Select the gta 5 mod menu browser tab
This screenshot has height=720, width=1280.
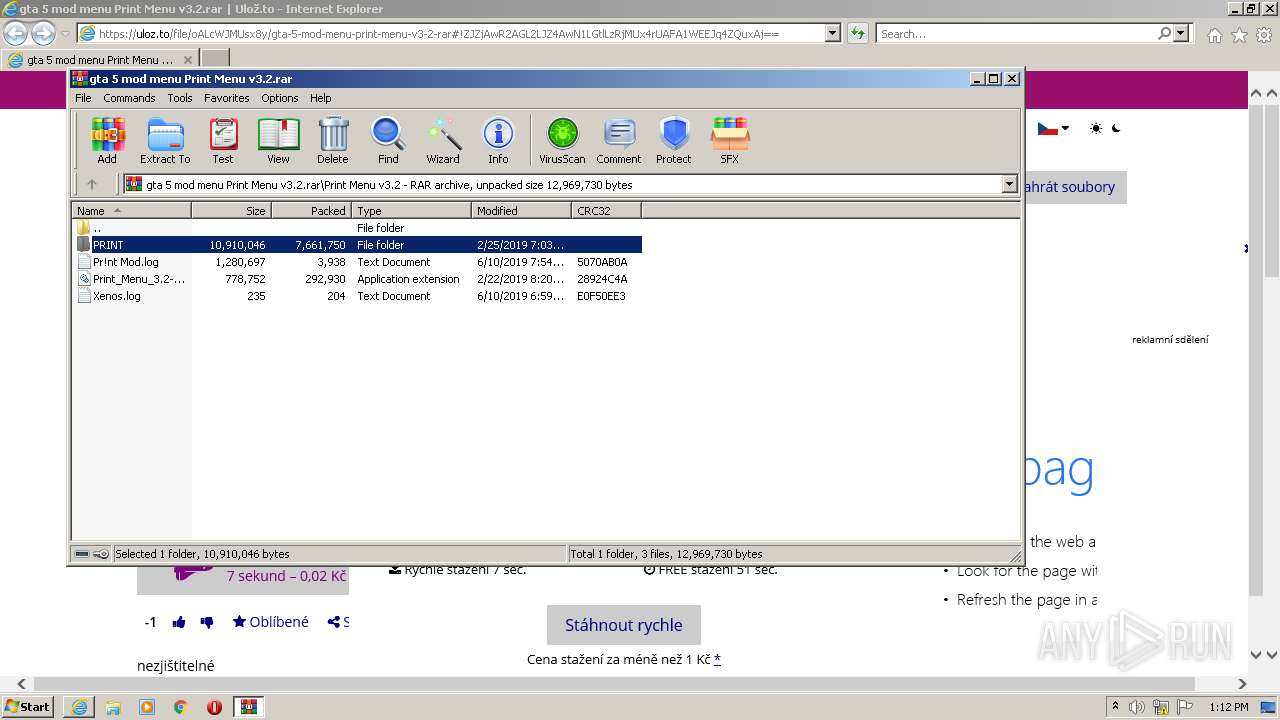(x=100, y=59)
